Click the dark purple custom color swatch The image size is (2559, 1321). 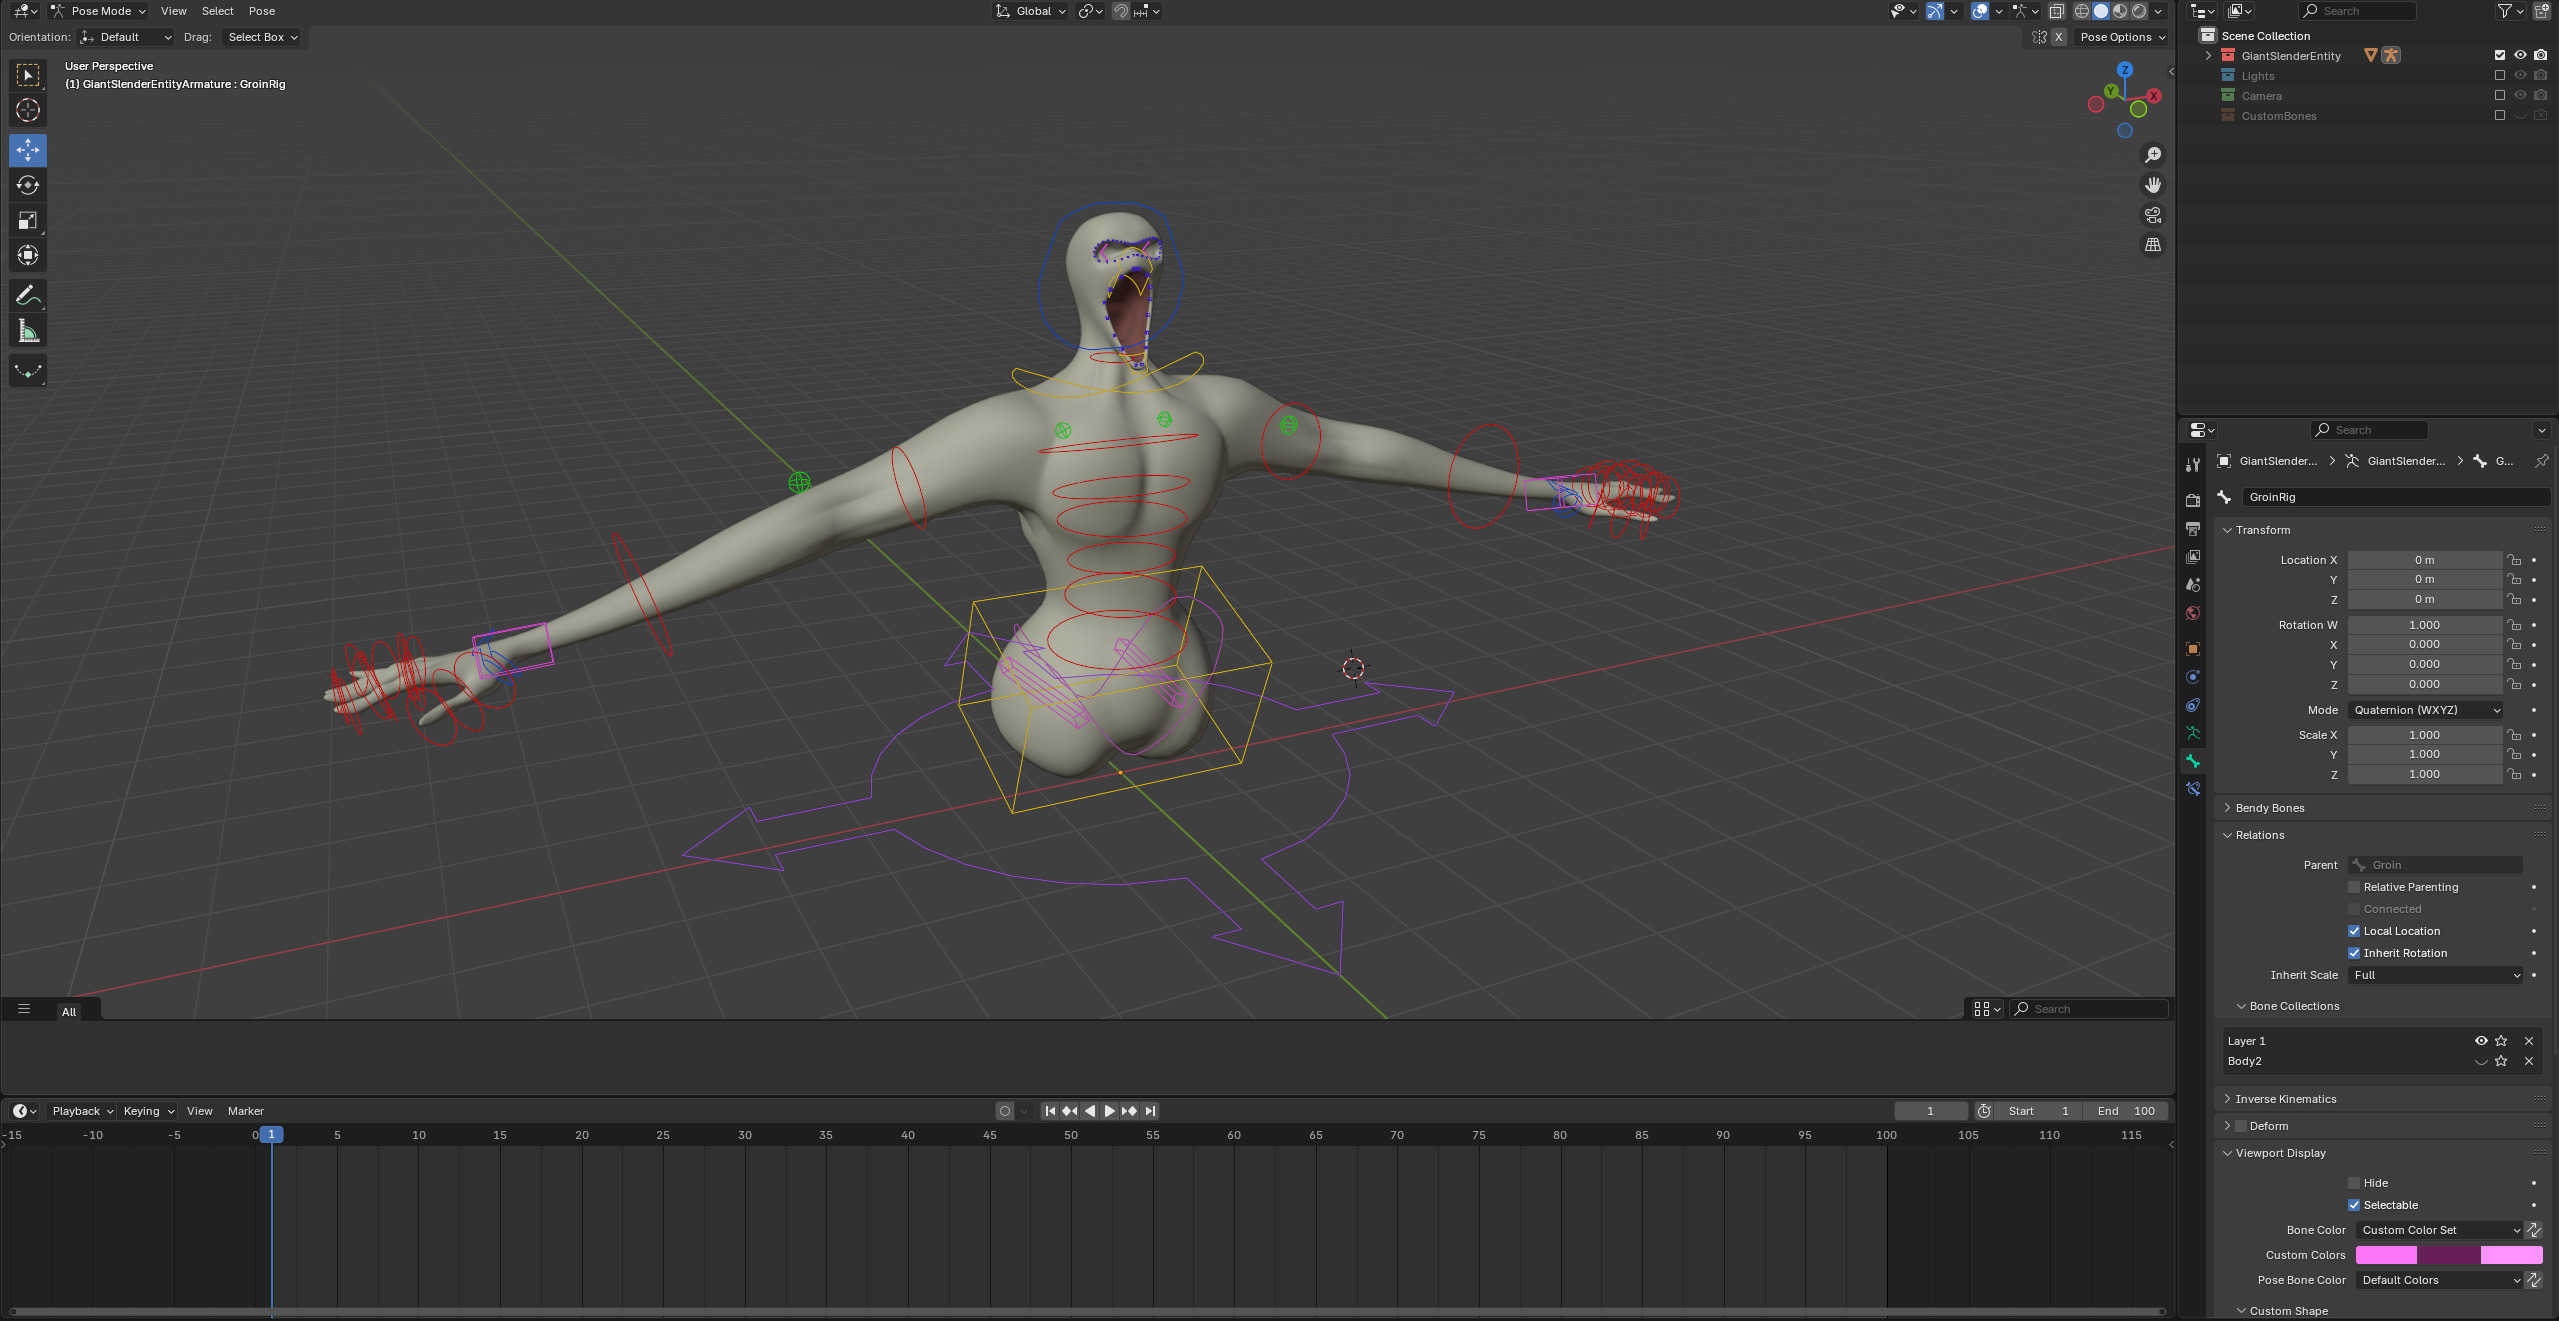point(2449,1255)
